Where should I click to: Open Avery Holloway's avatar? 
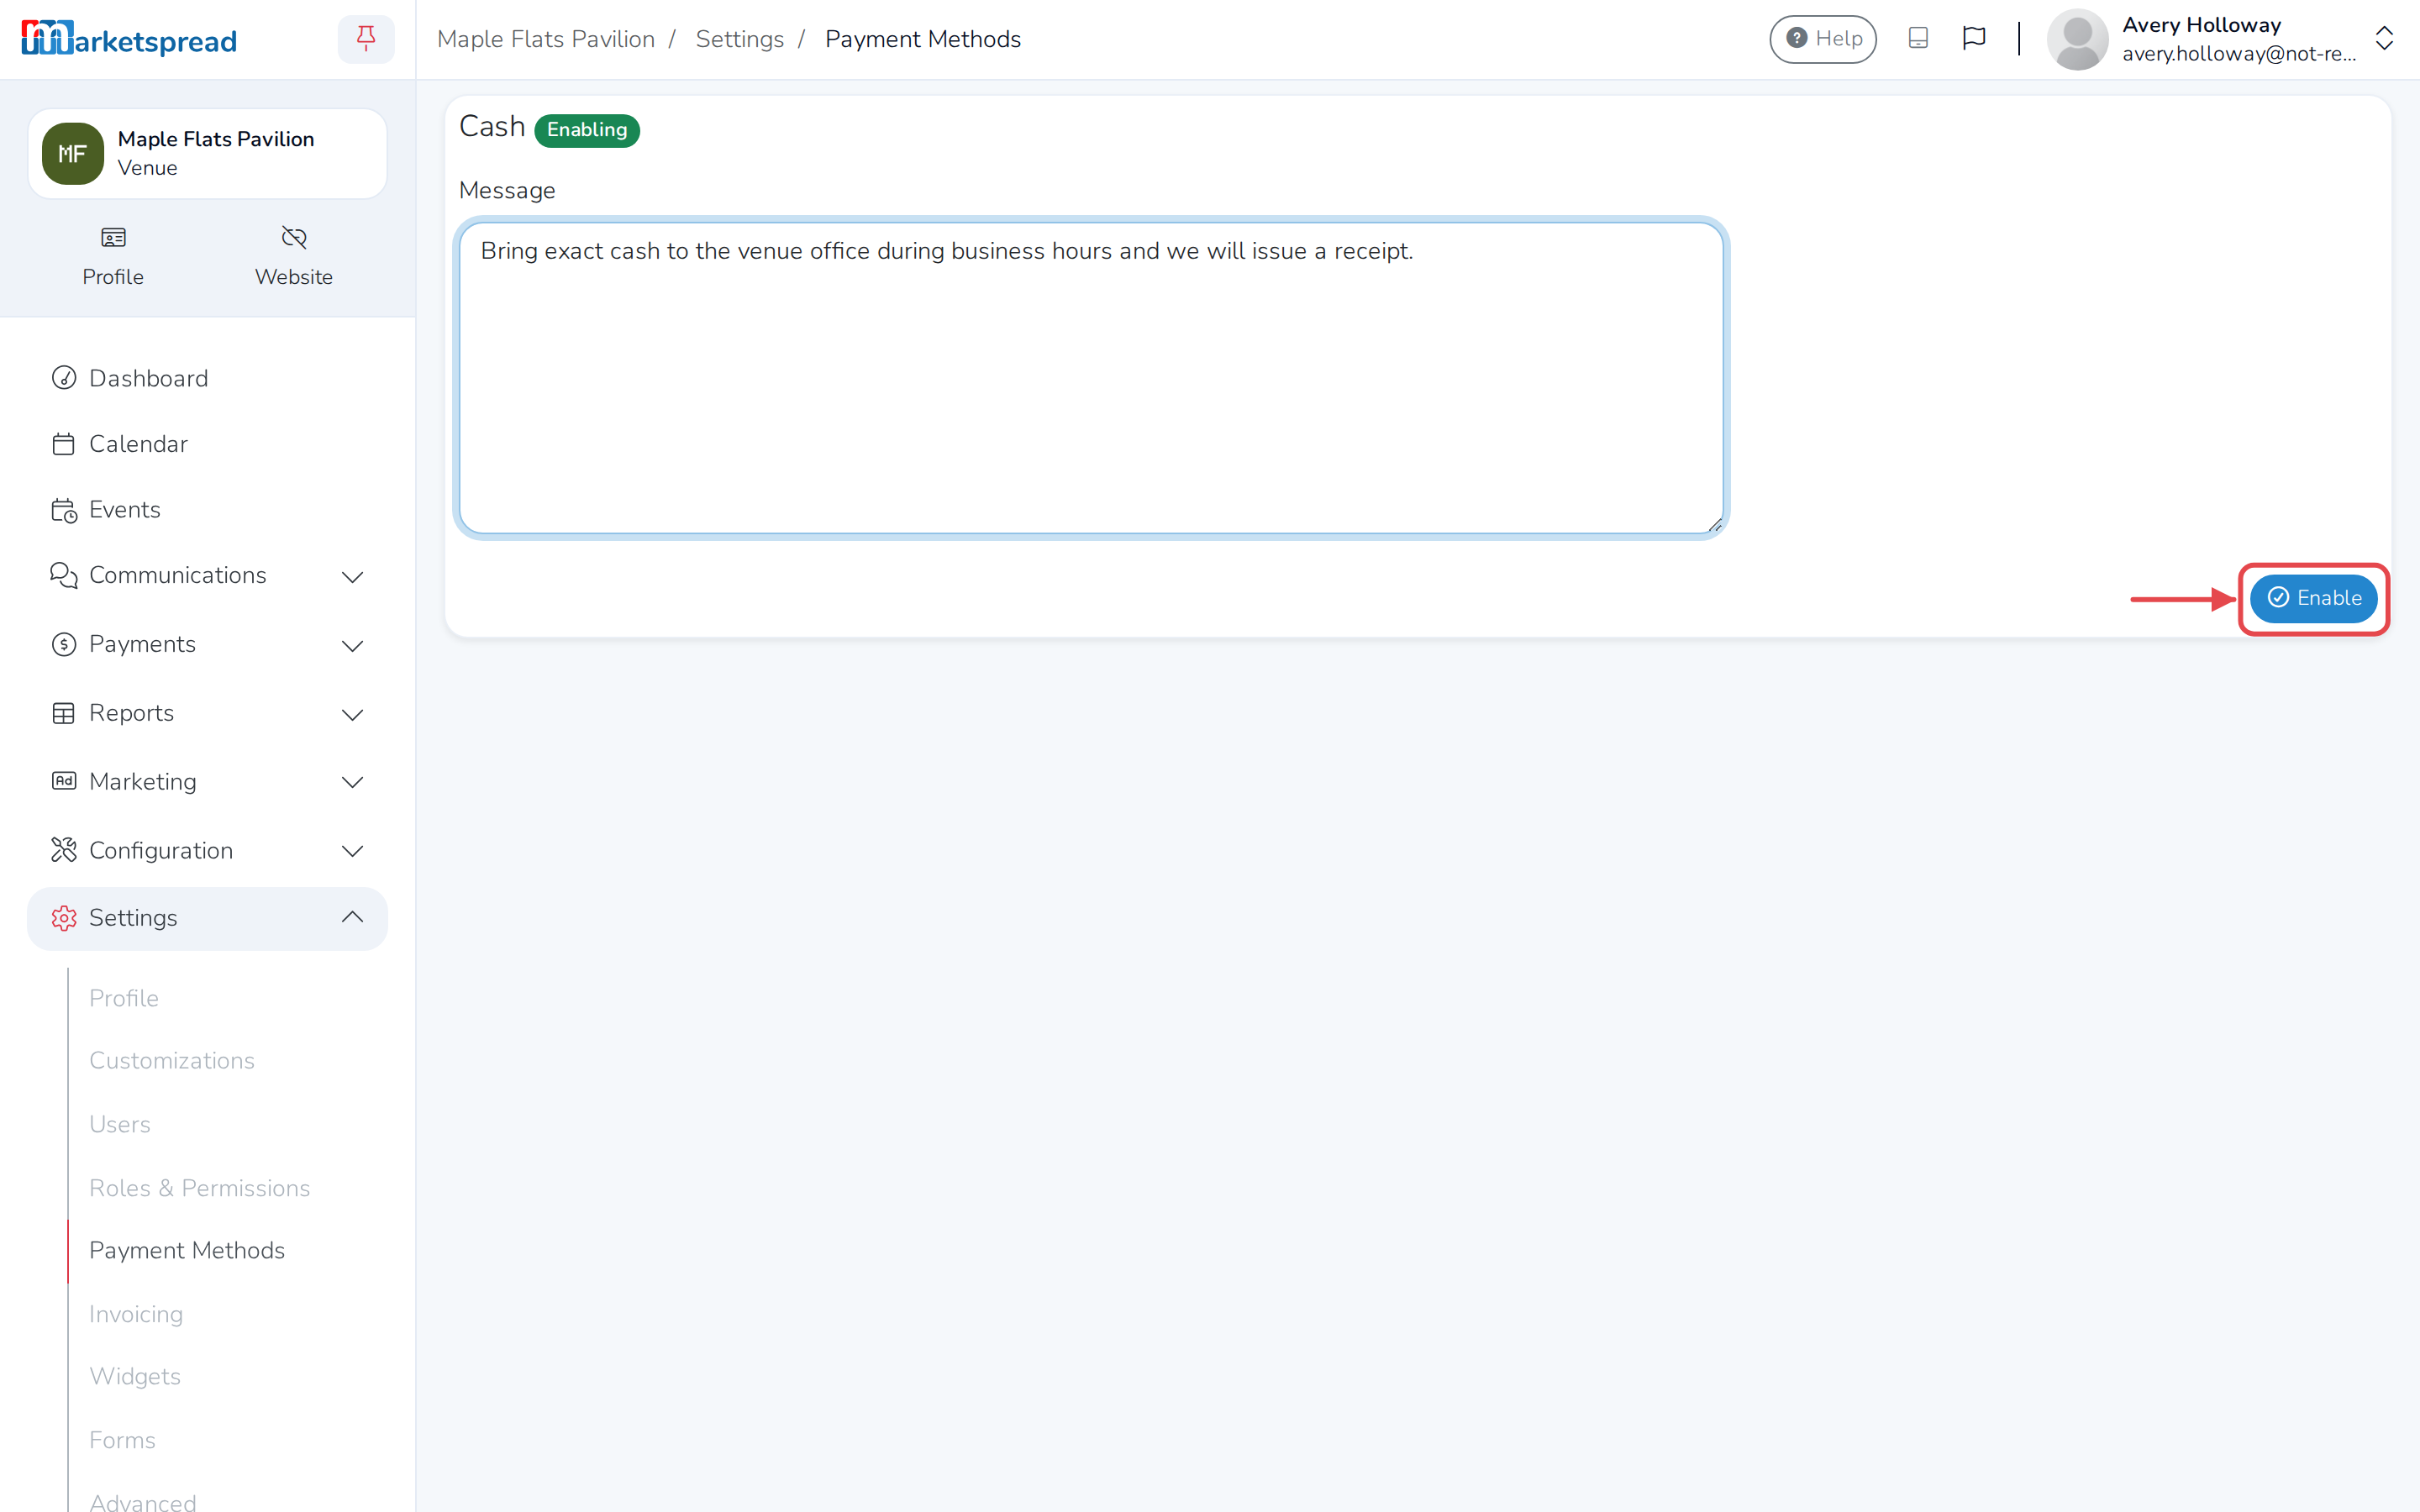(x=2077, y=40)
